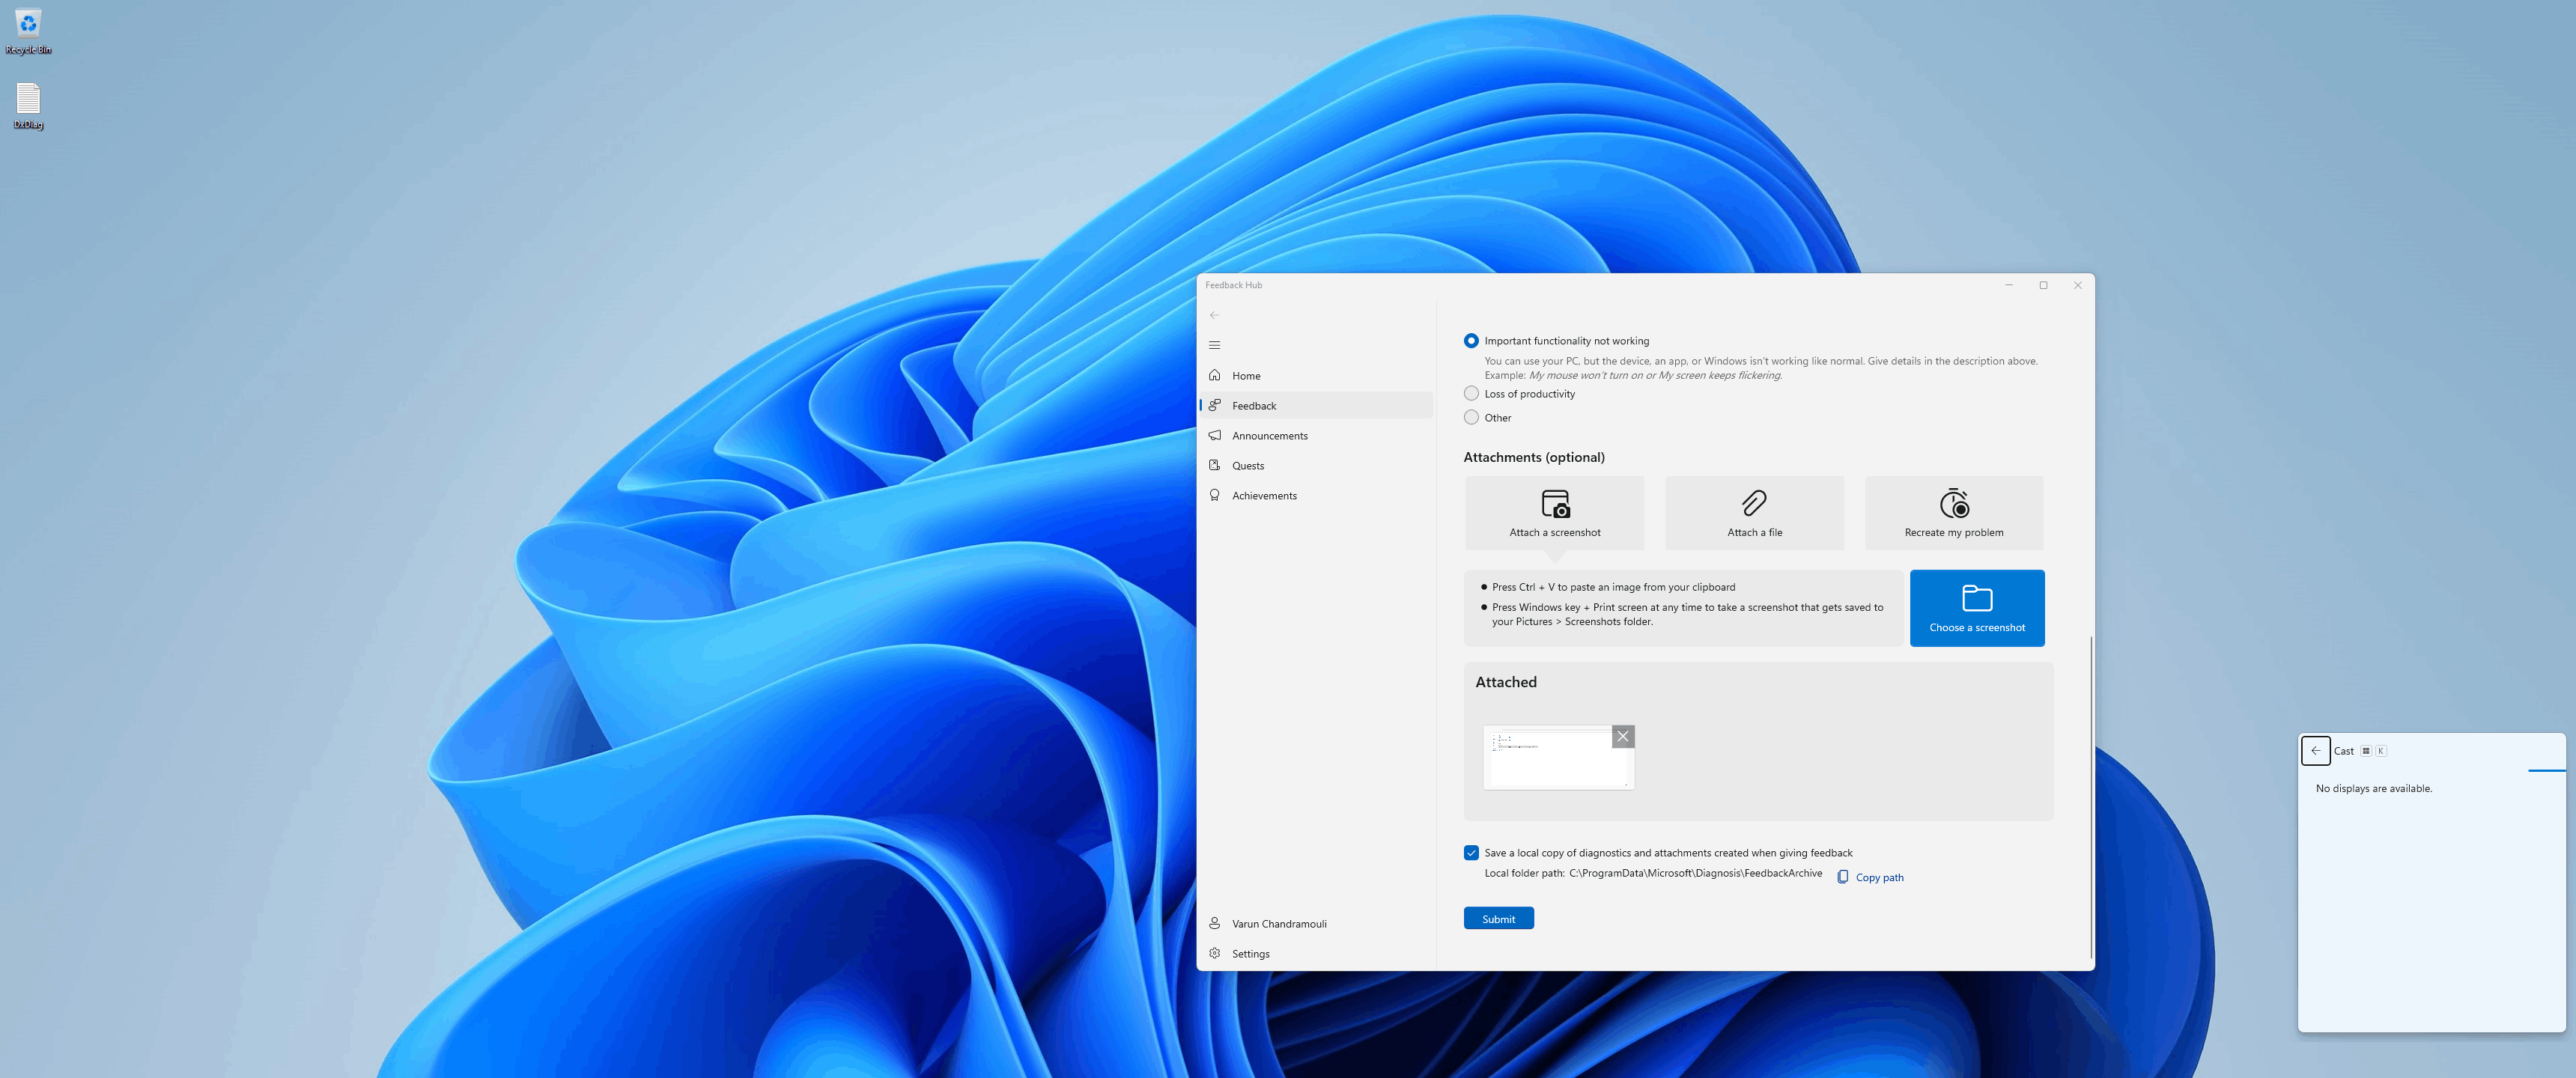The width and height of the screenshot is (2576, 1078).
Task: Click the back arrow in Cast panel
Action: coord(2315,751)
